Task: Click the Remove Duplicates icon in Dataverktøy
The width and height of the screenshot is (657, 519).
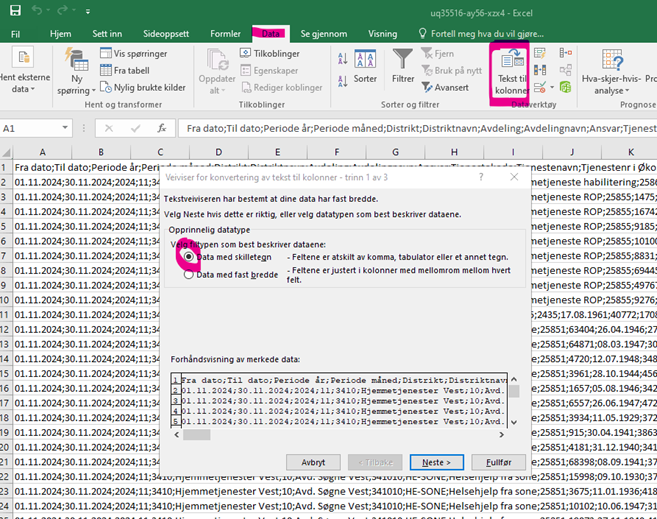Action: tap(540, 70)
